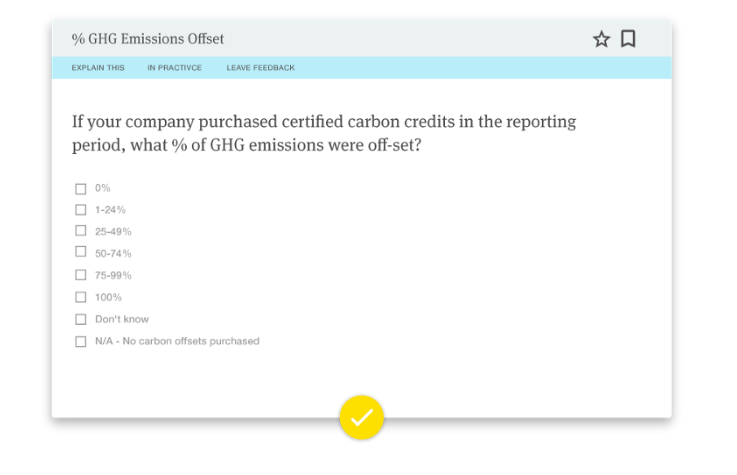Star the GHG Emissions Offset question
Image resolution: width=737 pixels, height=475 pixels.
(x=601, y=39)
